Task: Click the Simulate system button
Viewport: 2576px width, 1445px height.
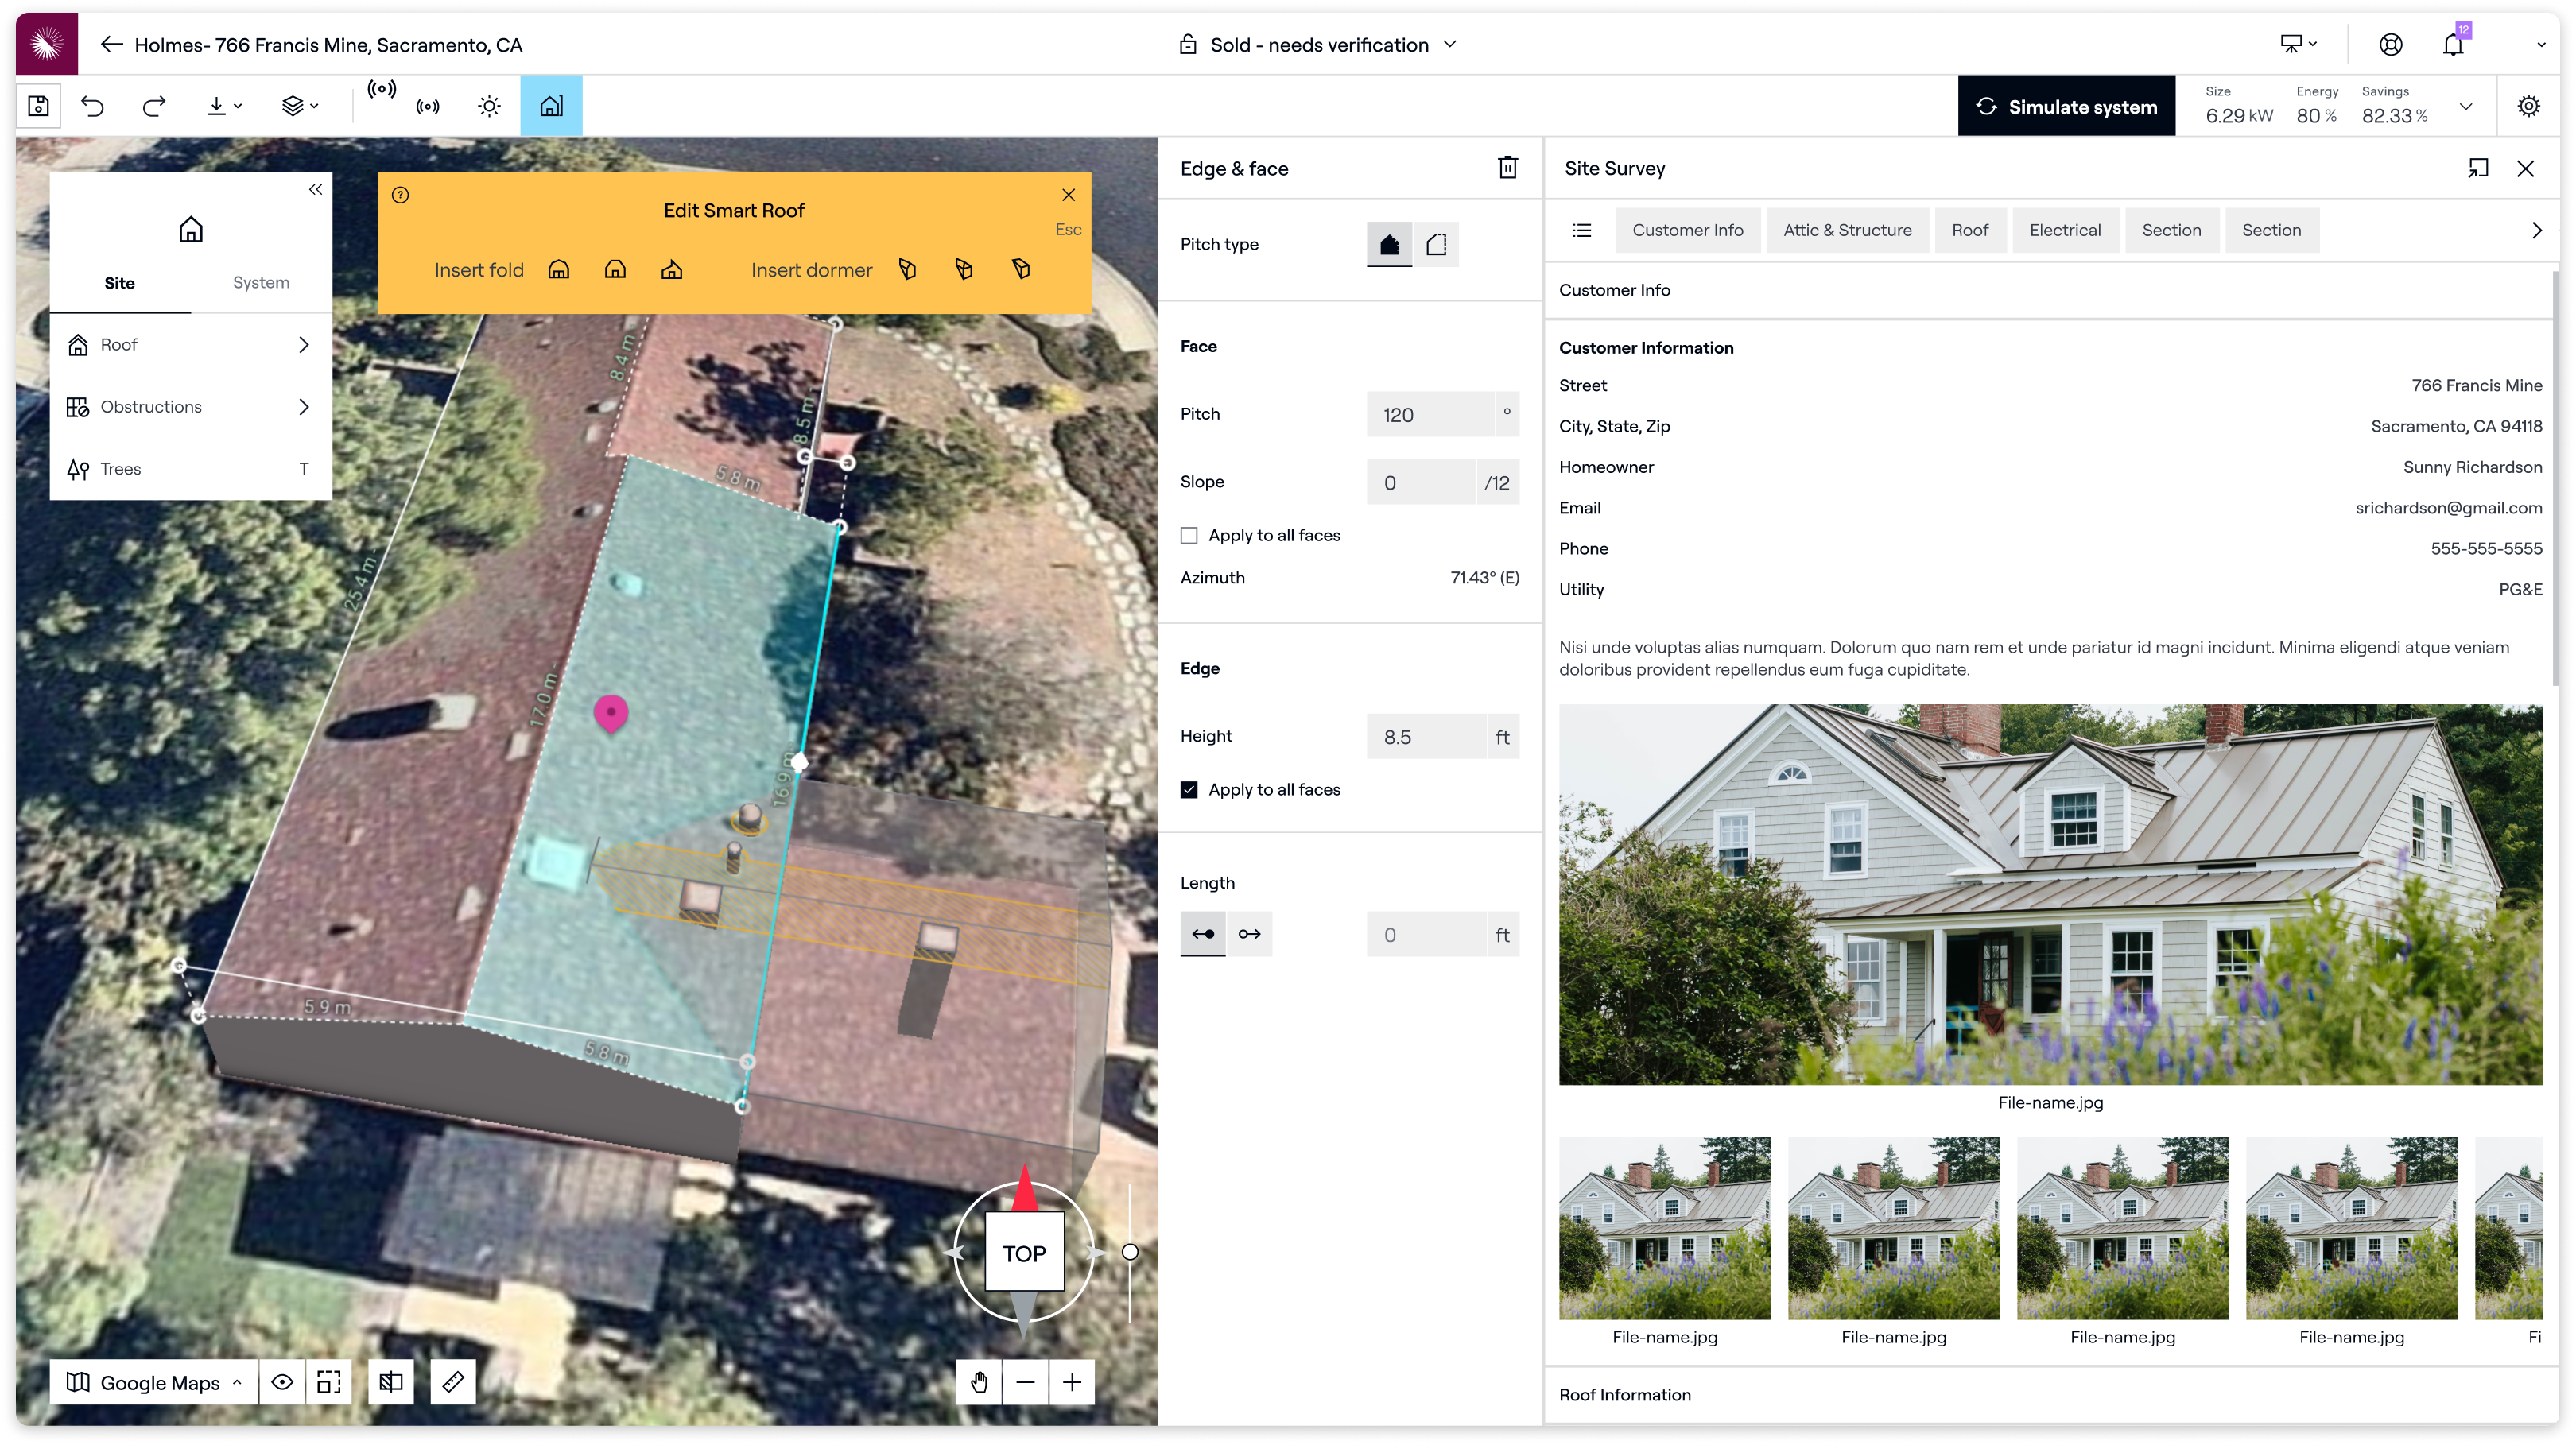Action: tap(2066, 105)
